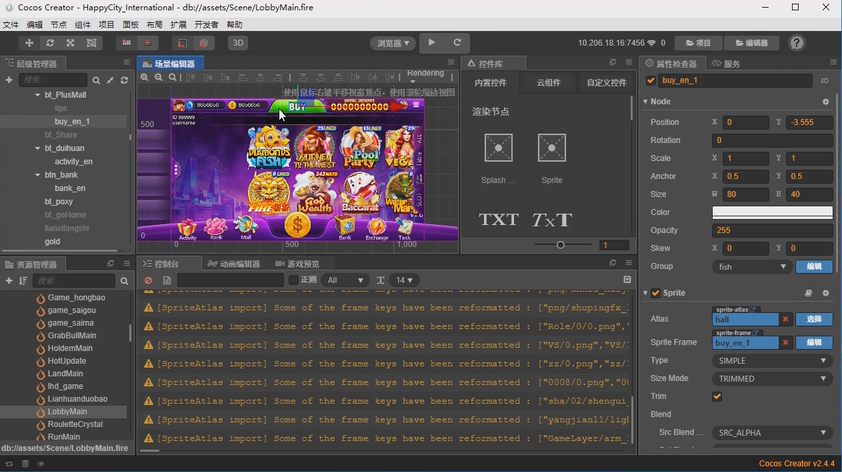
Task: Click the Size W input field
Action: [x=745, y=194]
